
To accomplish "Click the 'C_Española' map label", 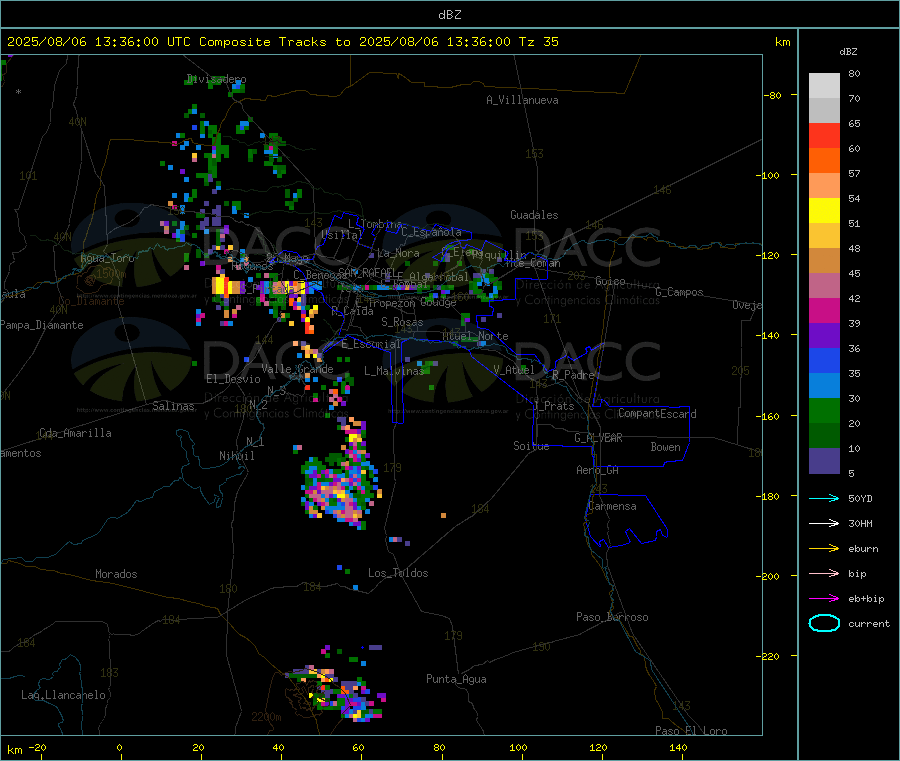I will tap(432, 232).
